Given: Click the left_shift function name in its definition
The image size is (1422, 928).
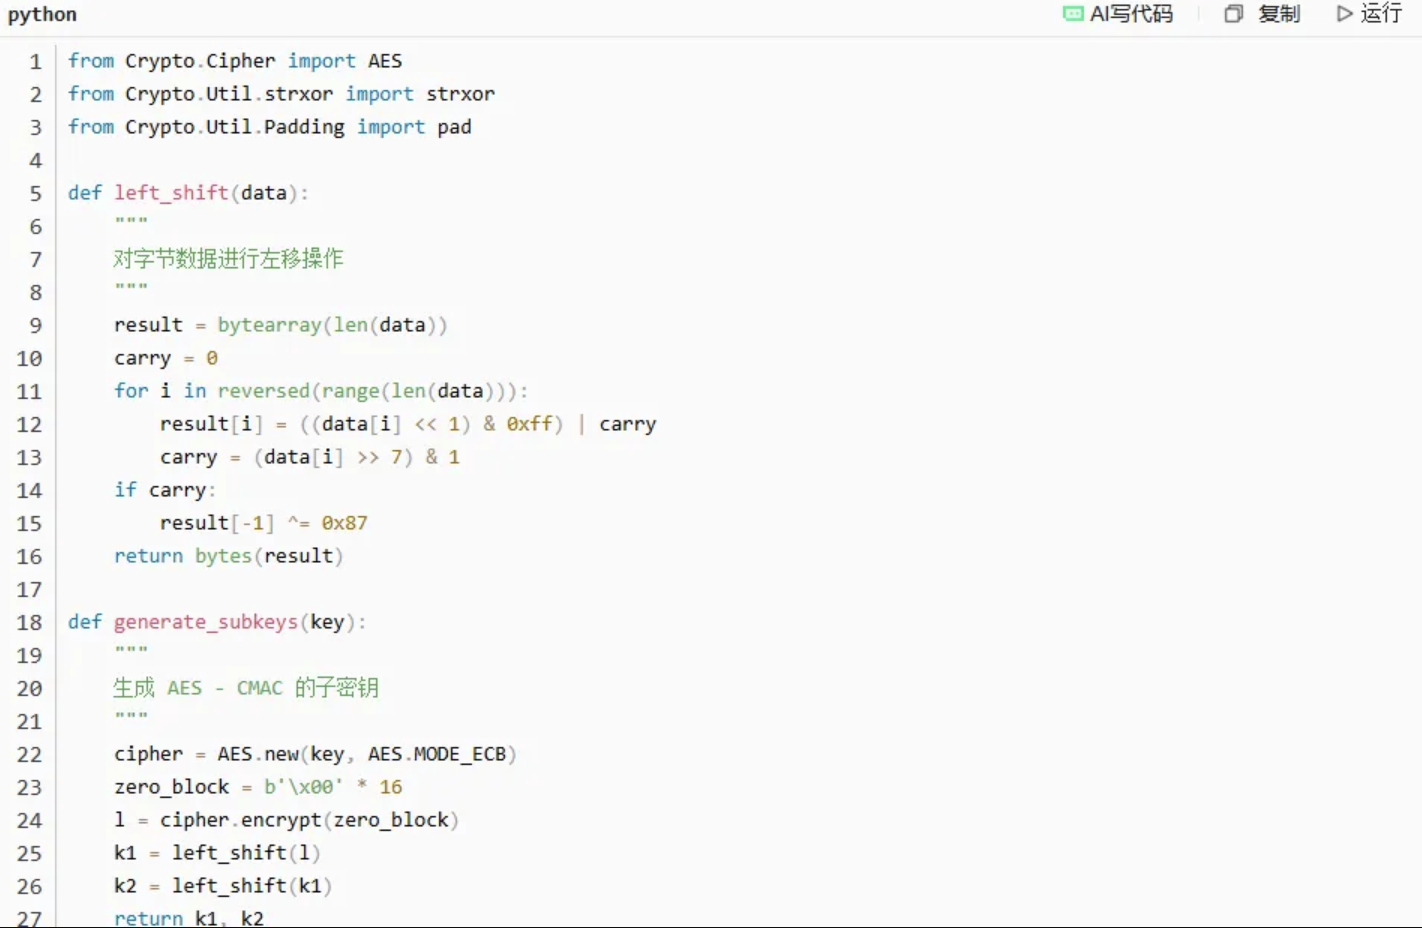Looking at the screenshot, I should click(x=171, y=193).
